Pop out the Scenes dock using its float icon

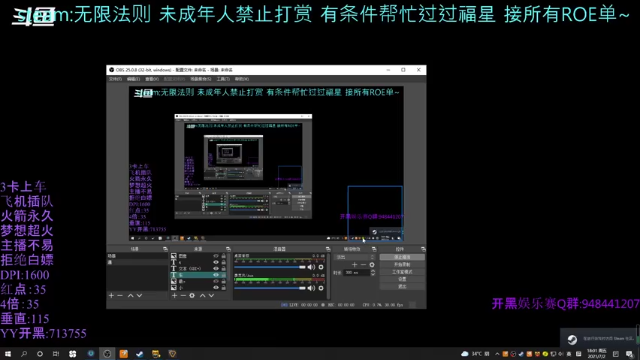pyautogui.click(x=165, y=249)
